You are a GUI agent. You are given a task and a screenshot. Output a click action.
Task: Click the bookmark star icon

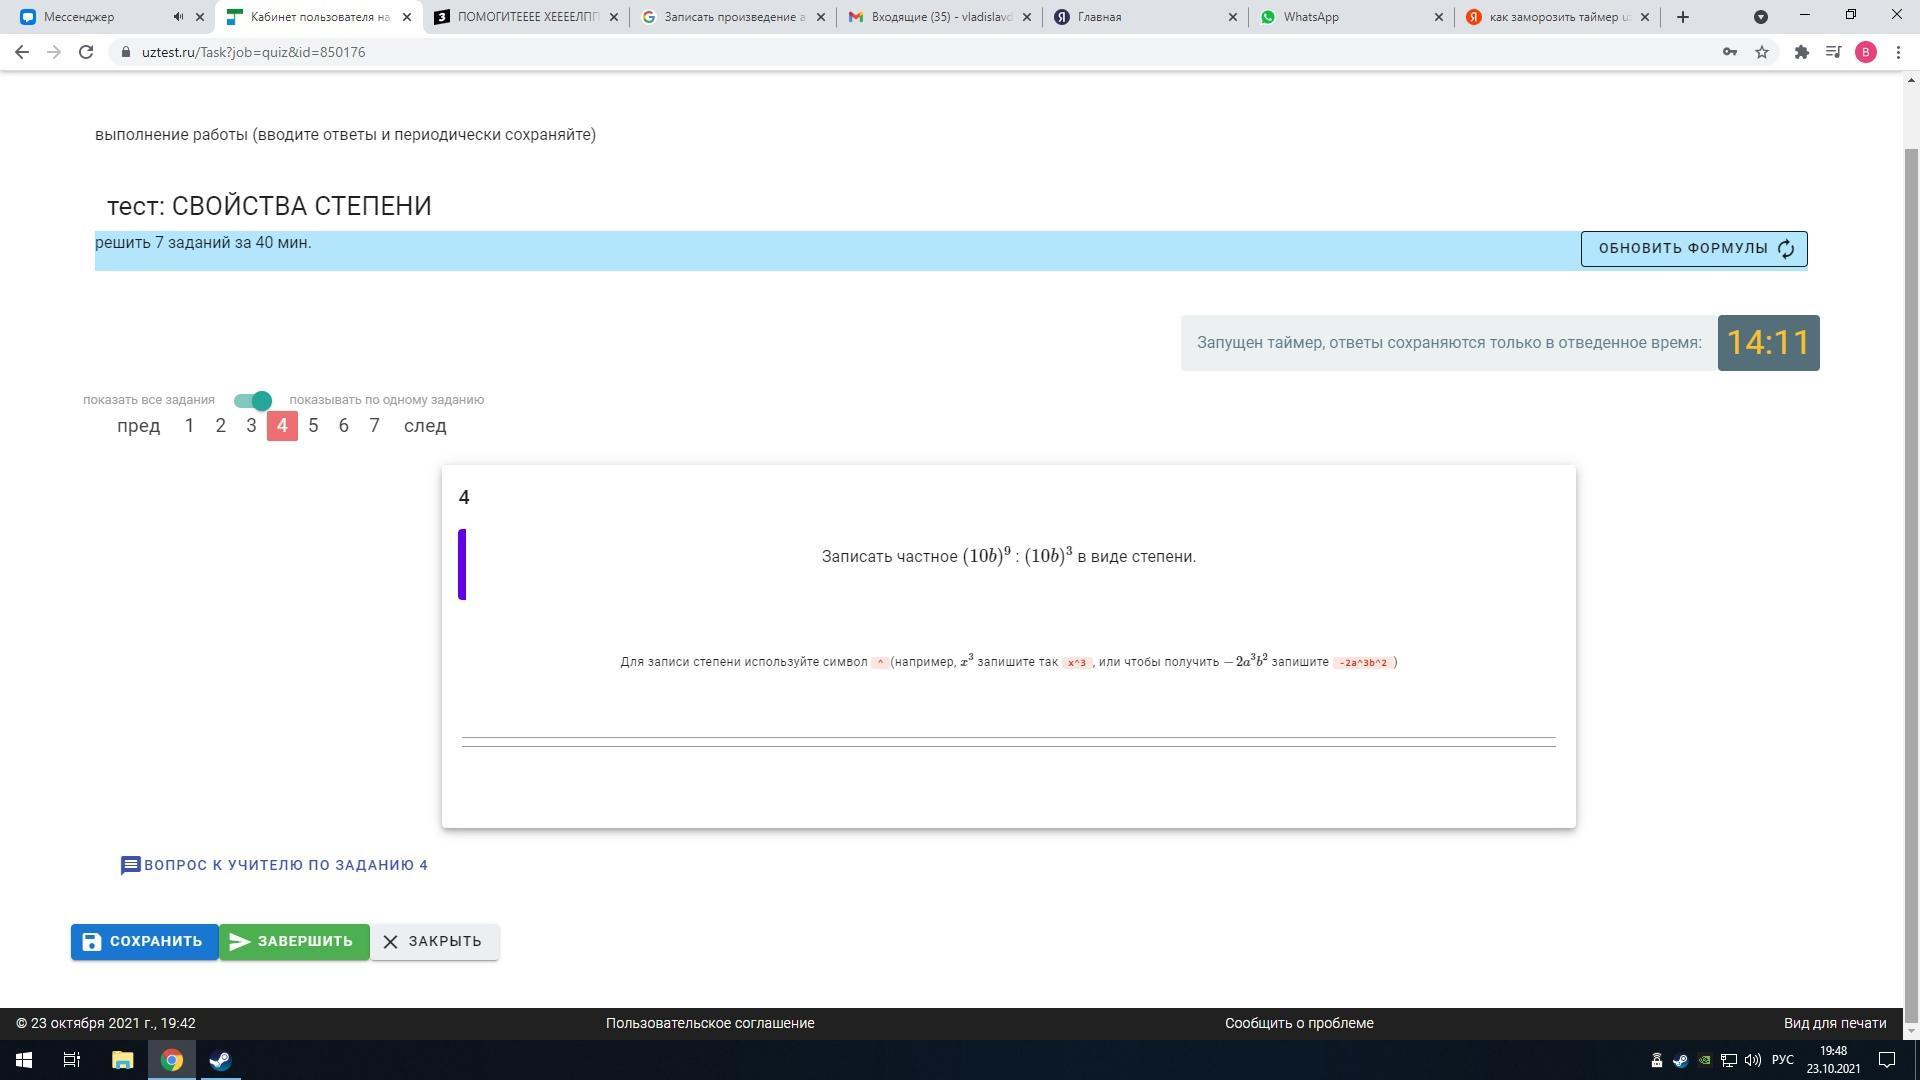point(1762,52)
